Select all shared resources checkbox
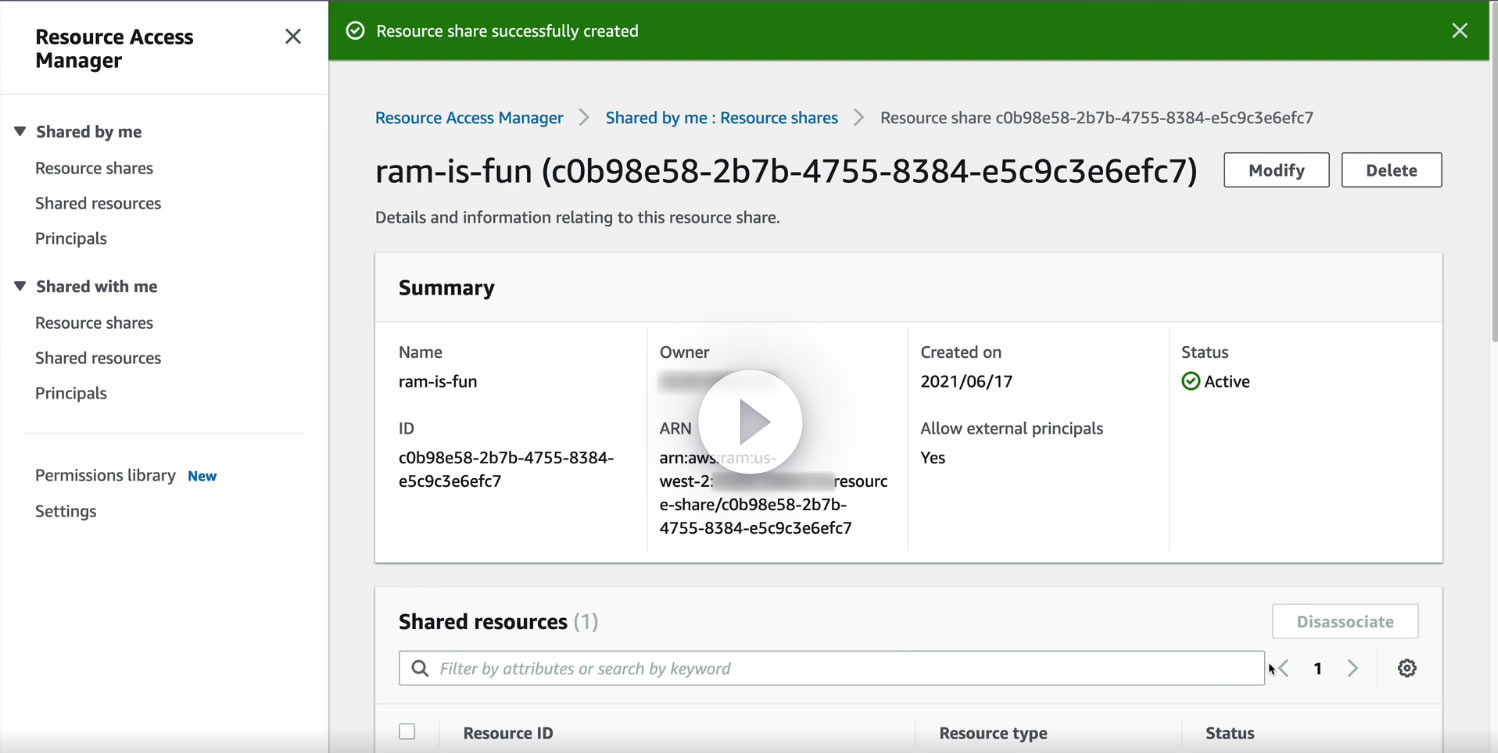This screenshot has height=753, width=1498. [x=407, y=732]
